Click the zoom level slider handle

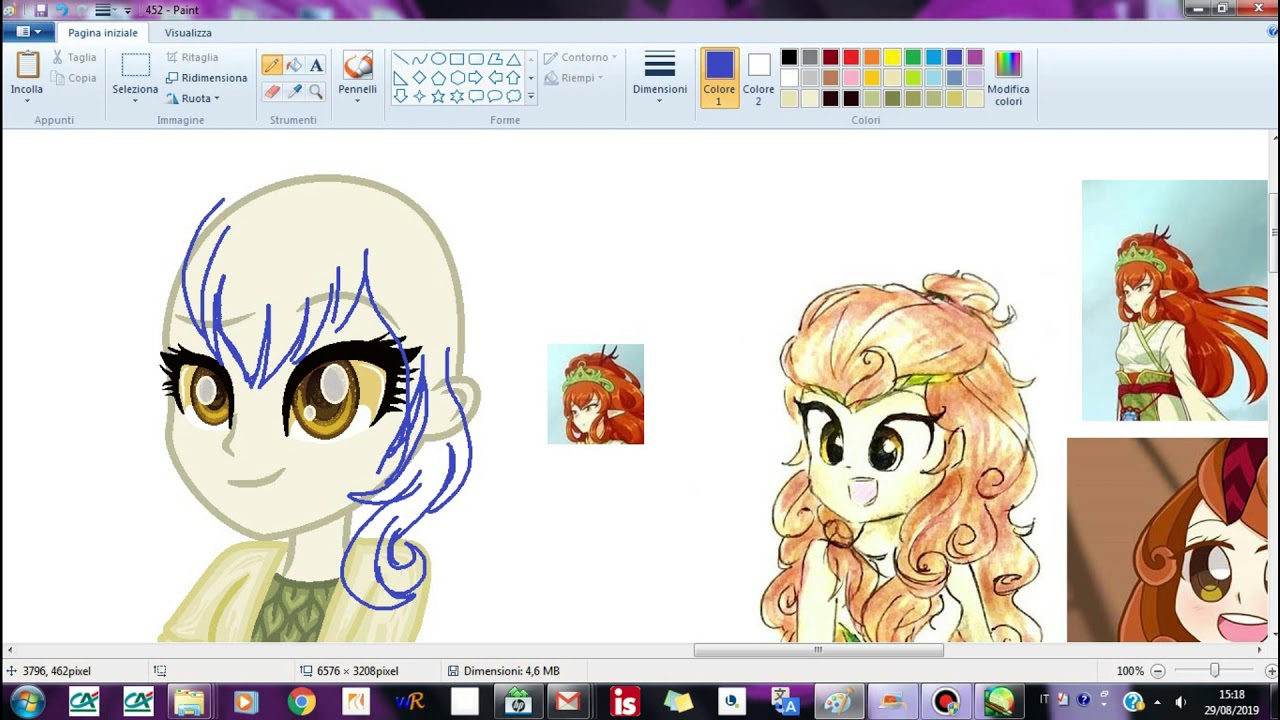click(1215, 671)
